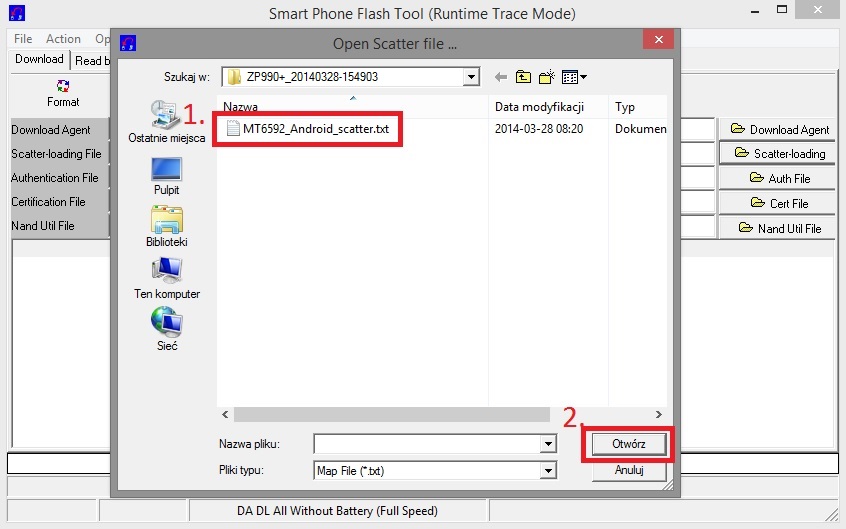846x529 pixels.
Task: Open Ostatnie miejsca in the sidebar
Action: click(167, 122)
